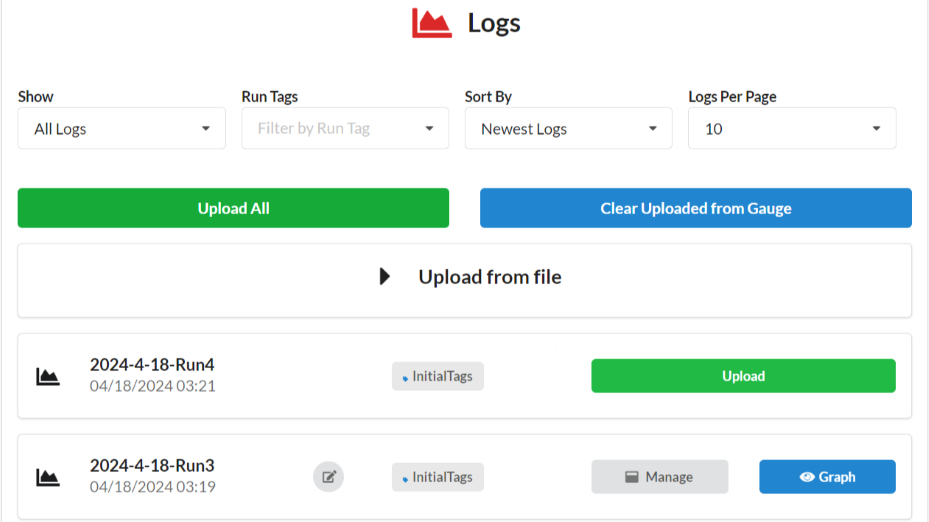The width and height of the screenshot is (929, 522).
Task: Click the red Logs chart icon in header
Action: click(x=432, y=23)
